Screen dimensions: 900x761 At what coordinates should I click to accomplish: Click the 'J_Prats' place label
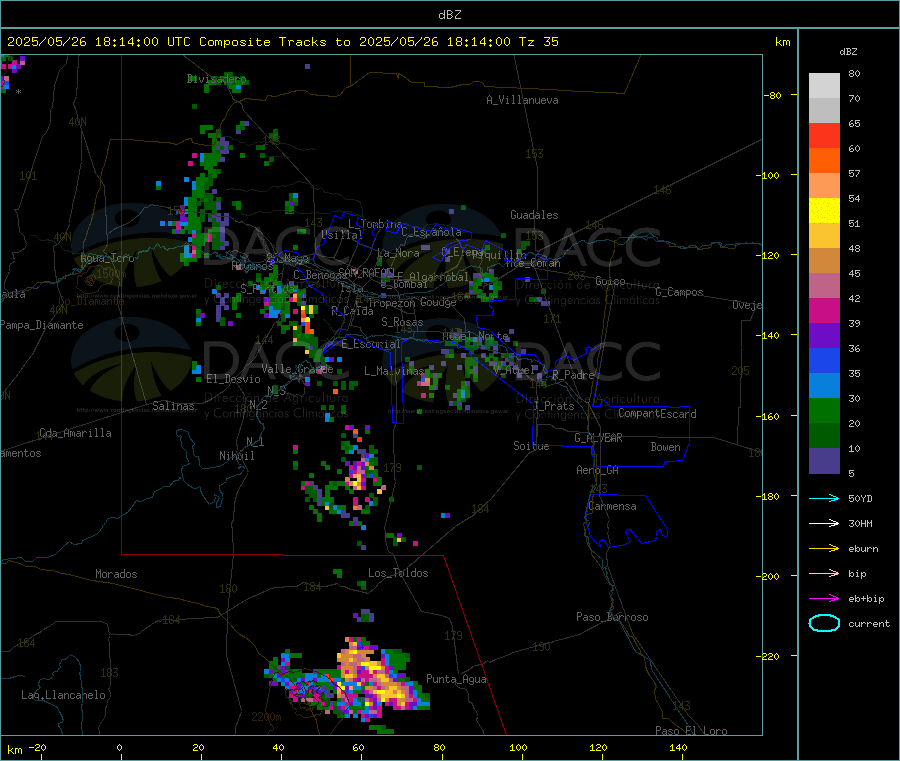[554, 406]
